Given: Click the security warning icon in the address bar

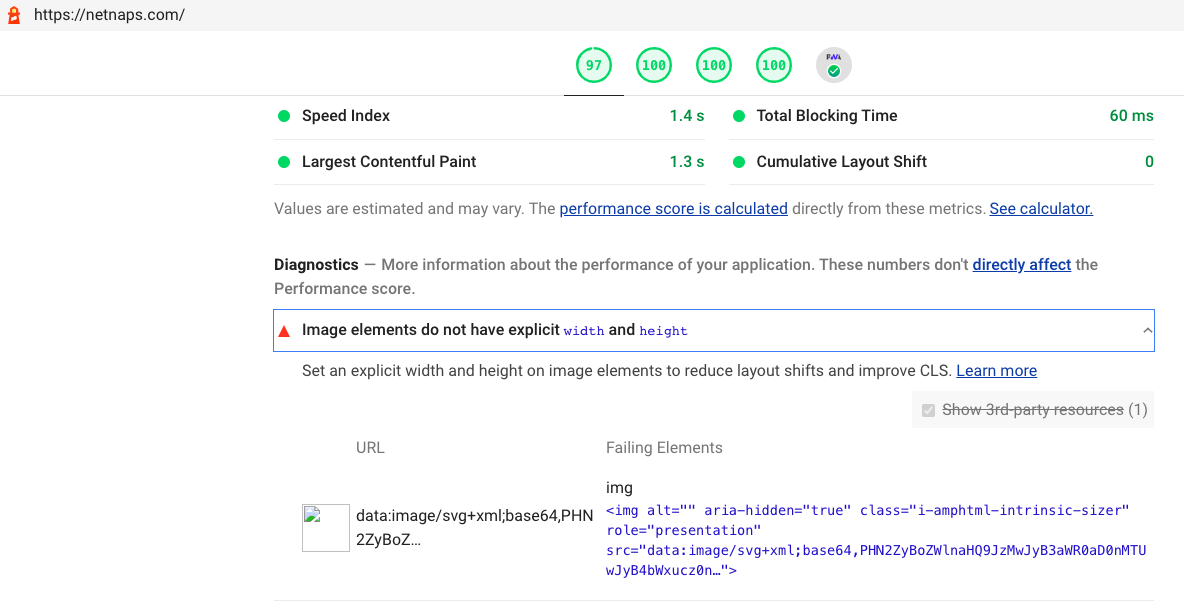Looking at the screenshot, I should (12, 15).
